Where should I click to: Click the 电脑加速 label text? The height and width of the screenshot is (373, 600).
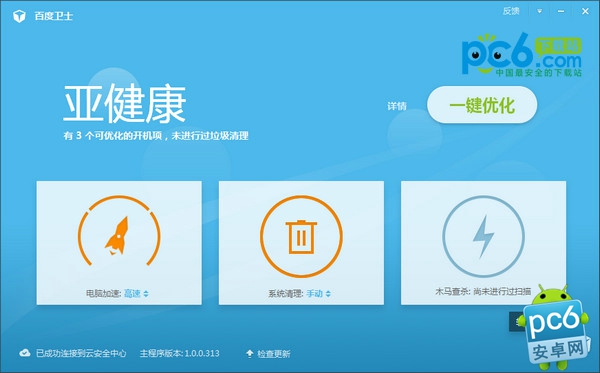[103, 293]
